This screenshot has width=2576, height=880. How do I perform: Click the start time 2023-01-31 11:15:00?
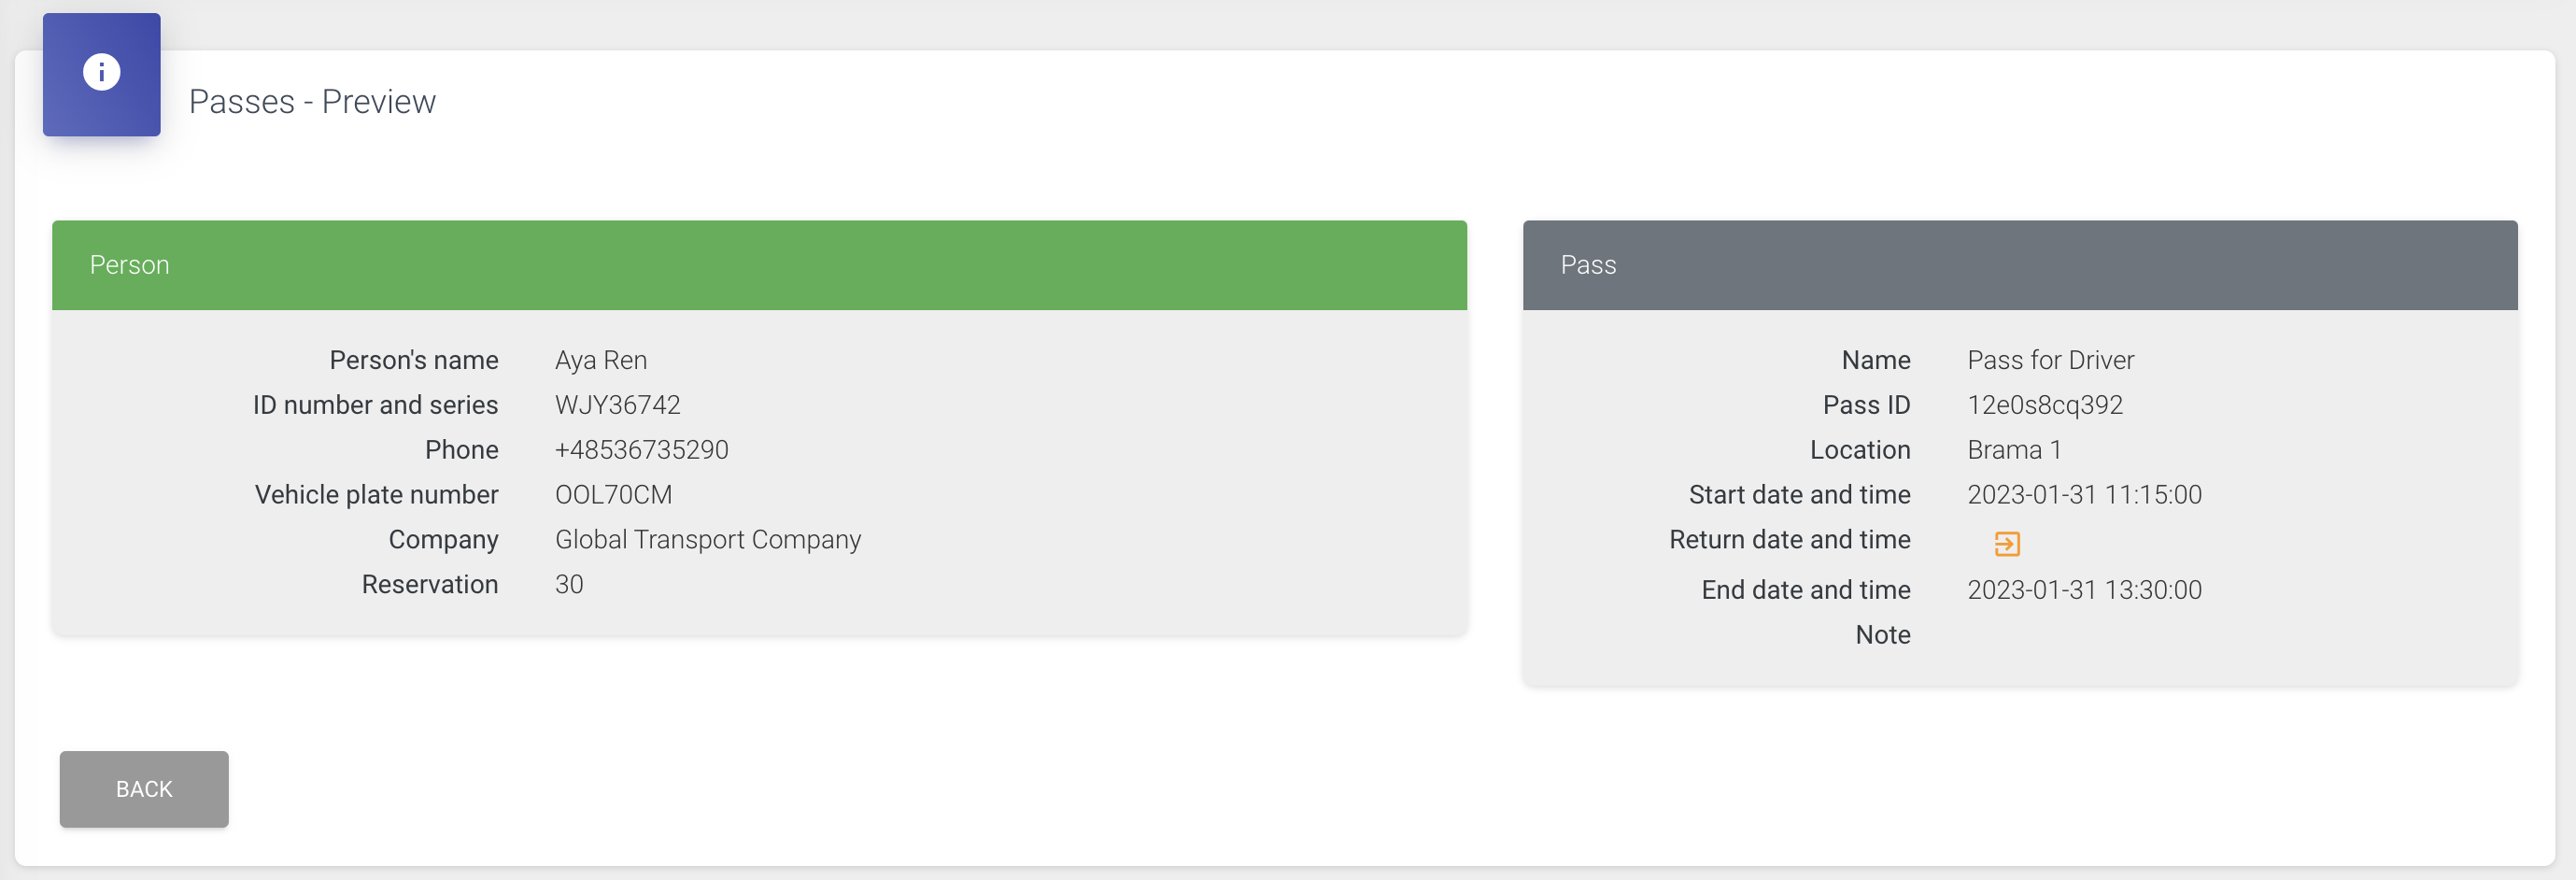[2084, 495]
